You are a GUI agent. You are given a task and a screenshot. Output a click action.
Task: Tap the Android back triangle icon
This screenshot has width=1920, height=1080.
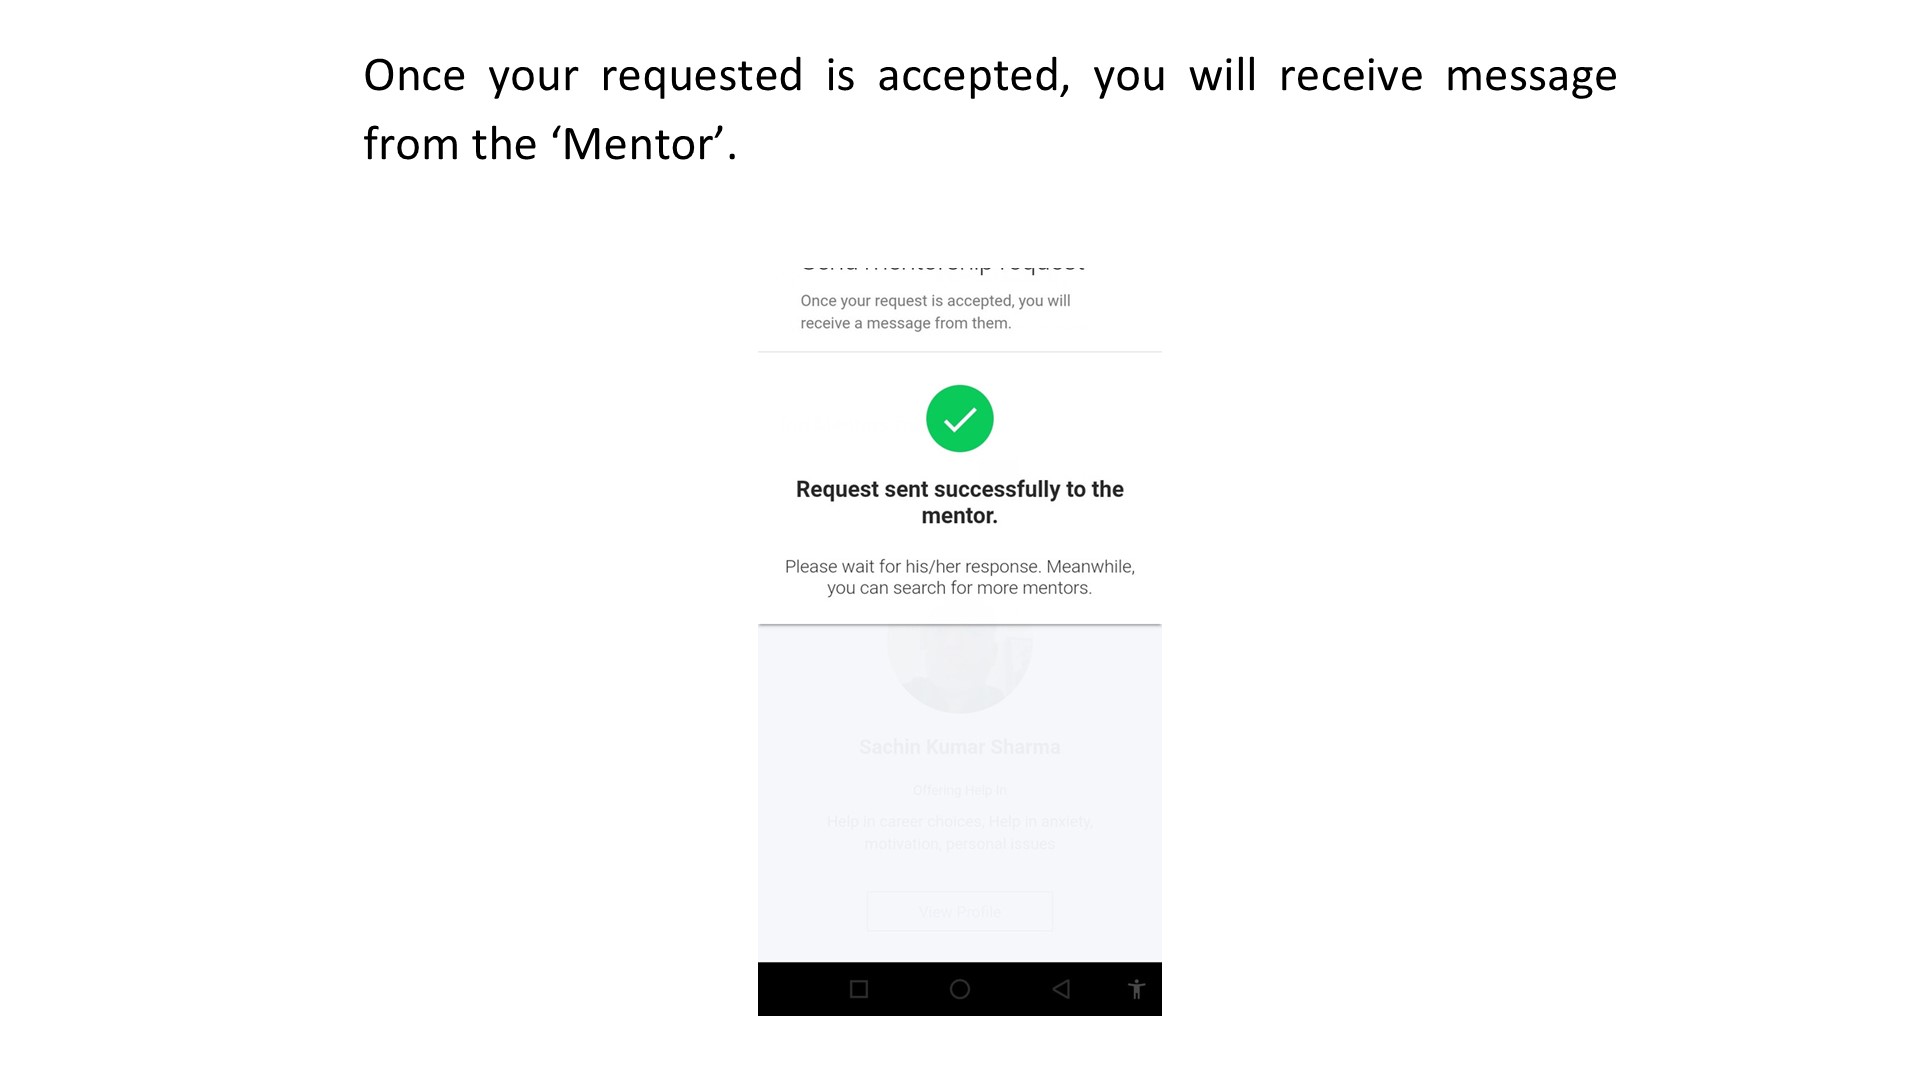[x=1061, y=989]
